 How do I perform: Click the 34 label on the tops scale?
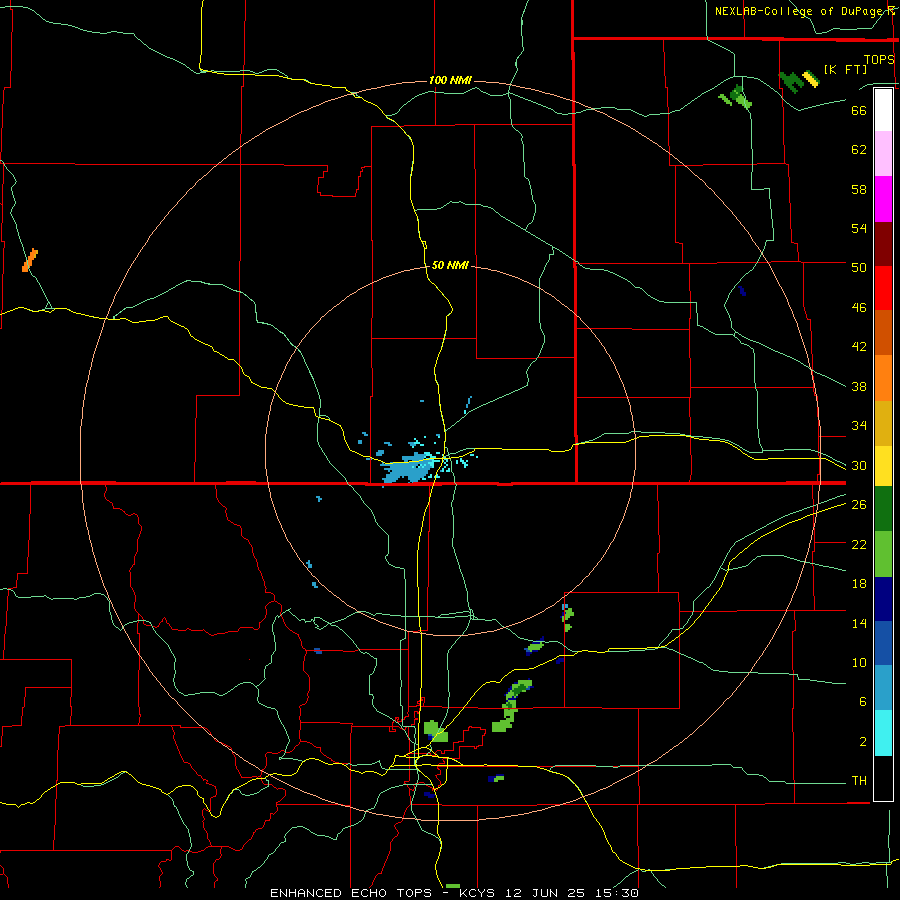tap(859, 426)
